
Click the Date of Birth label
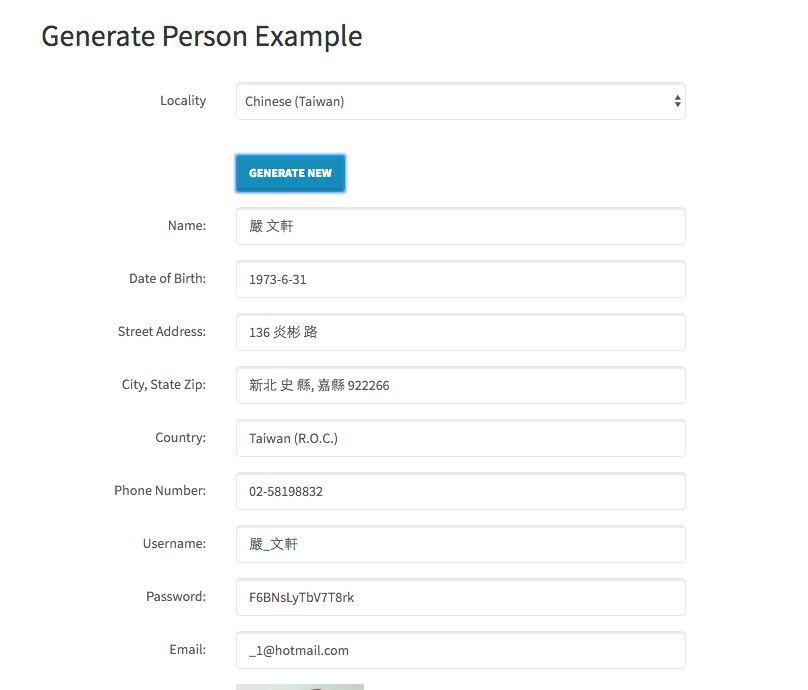click(x=167, y=278)
